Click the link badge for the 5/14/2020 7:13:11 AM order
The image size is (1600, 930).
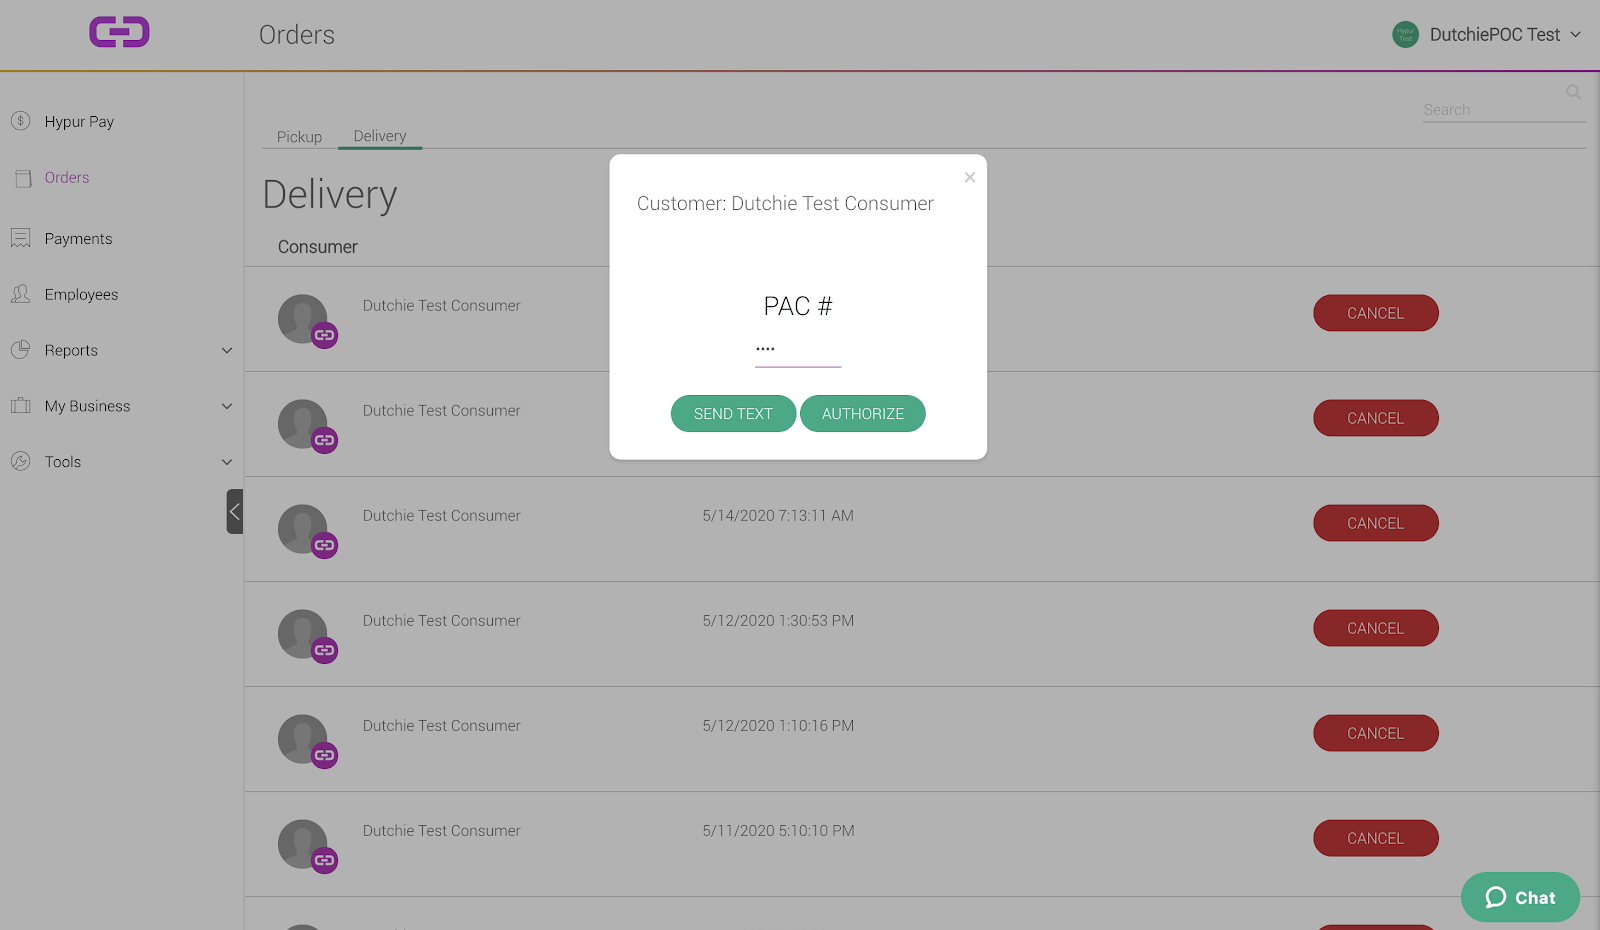pyautogui.click(x=324, y=545)
